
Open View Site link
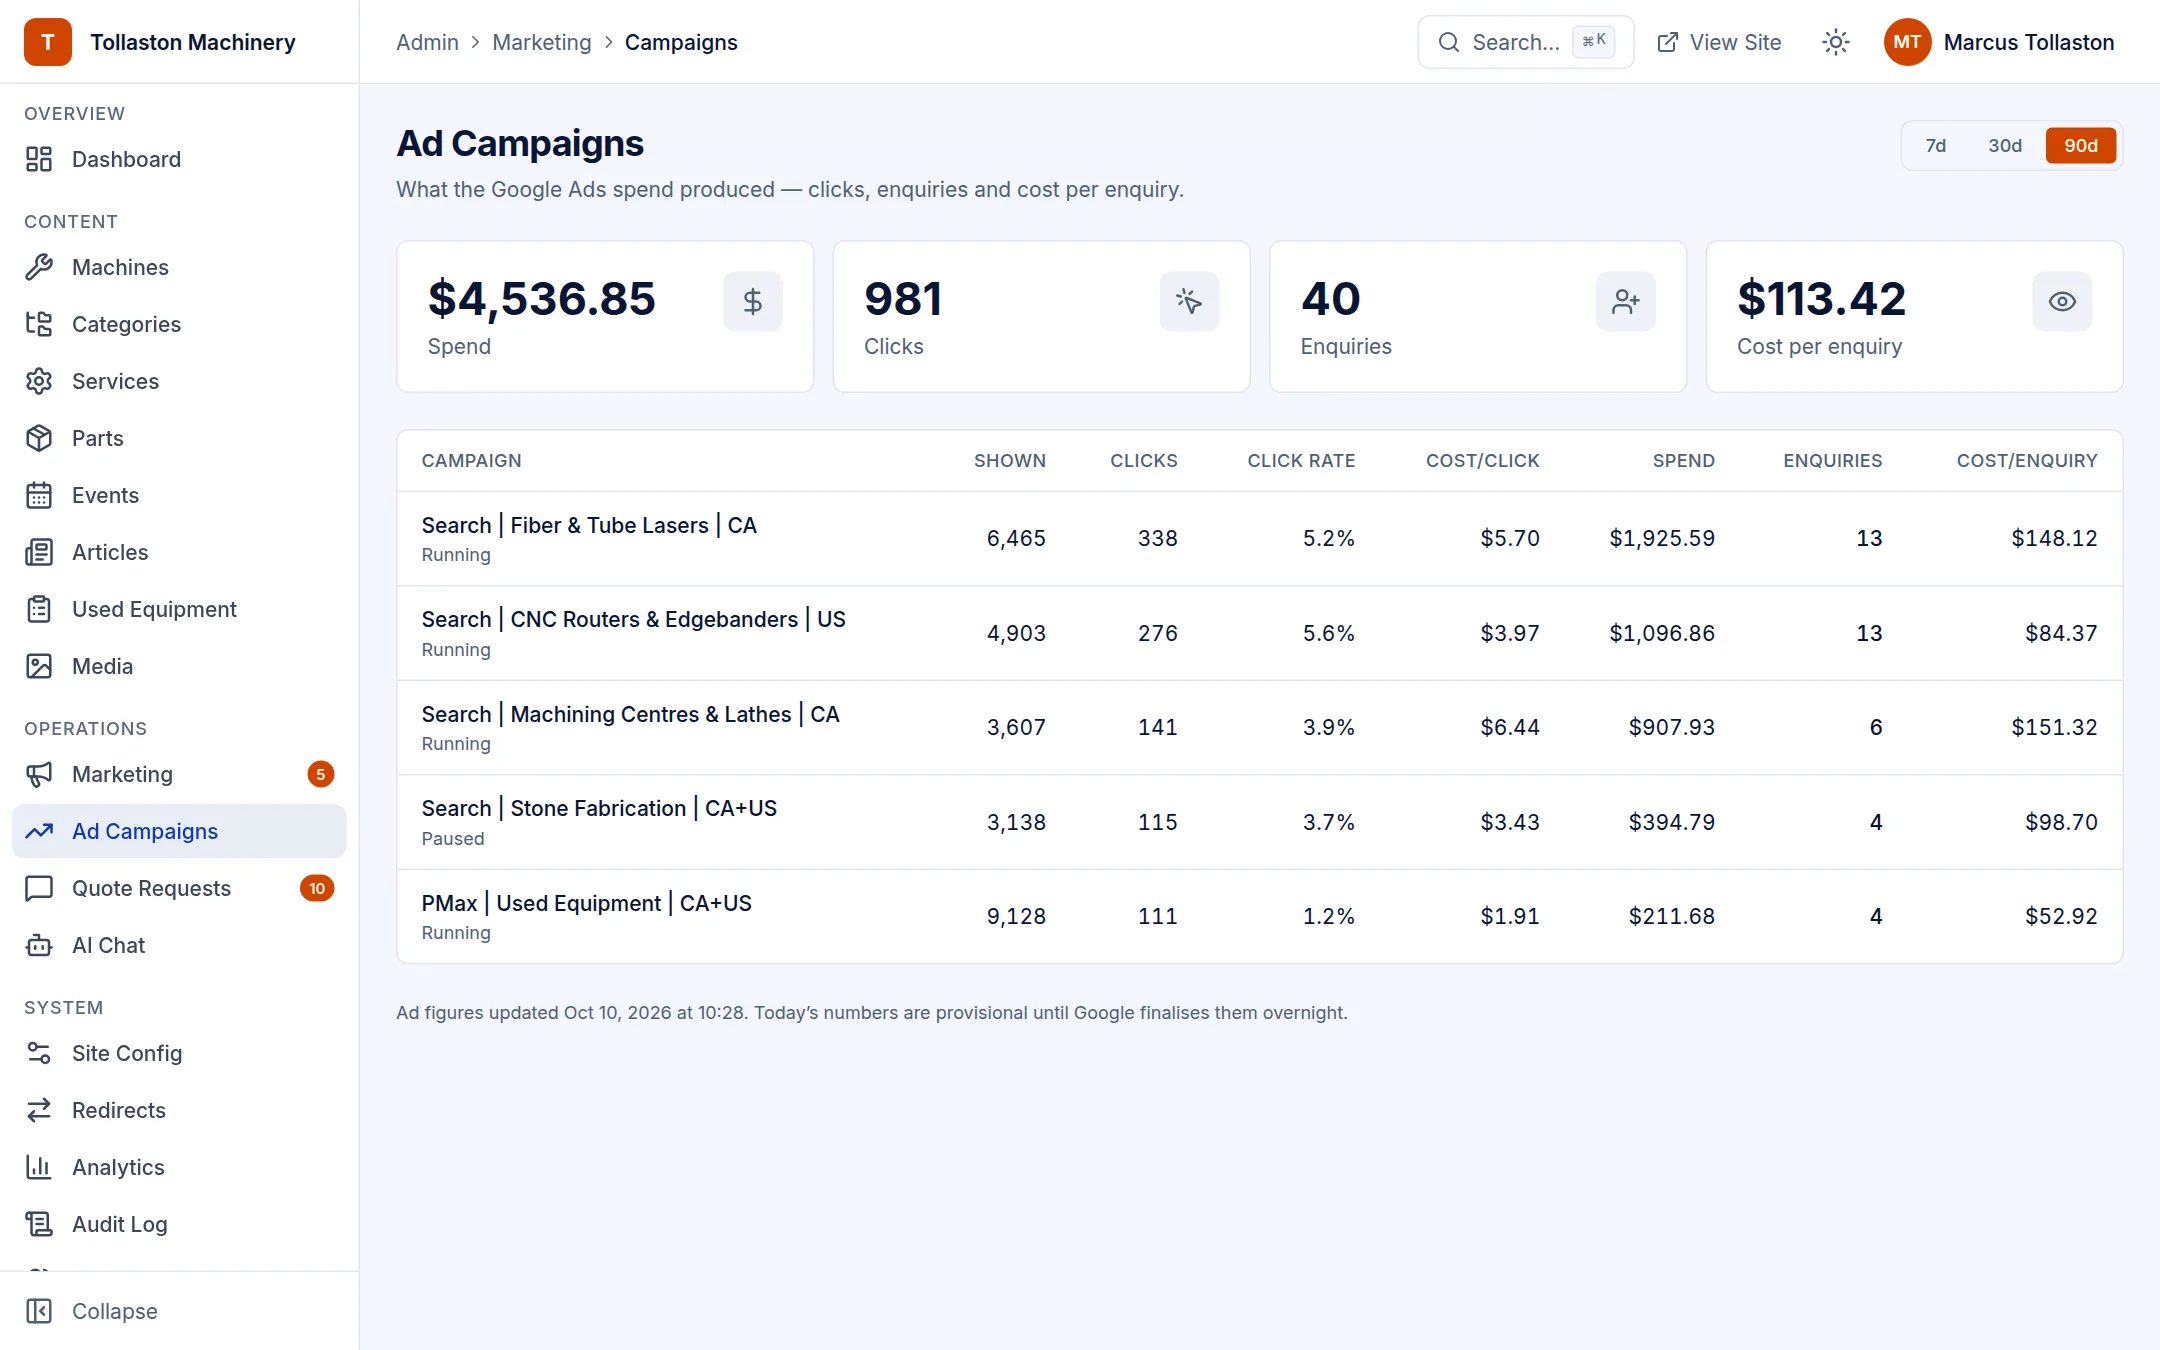coord(1719,42)
